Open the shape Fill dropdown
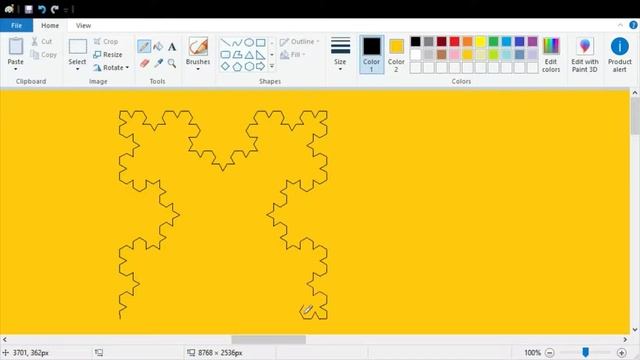This screenshot has height=360, width=640. 293,54
